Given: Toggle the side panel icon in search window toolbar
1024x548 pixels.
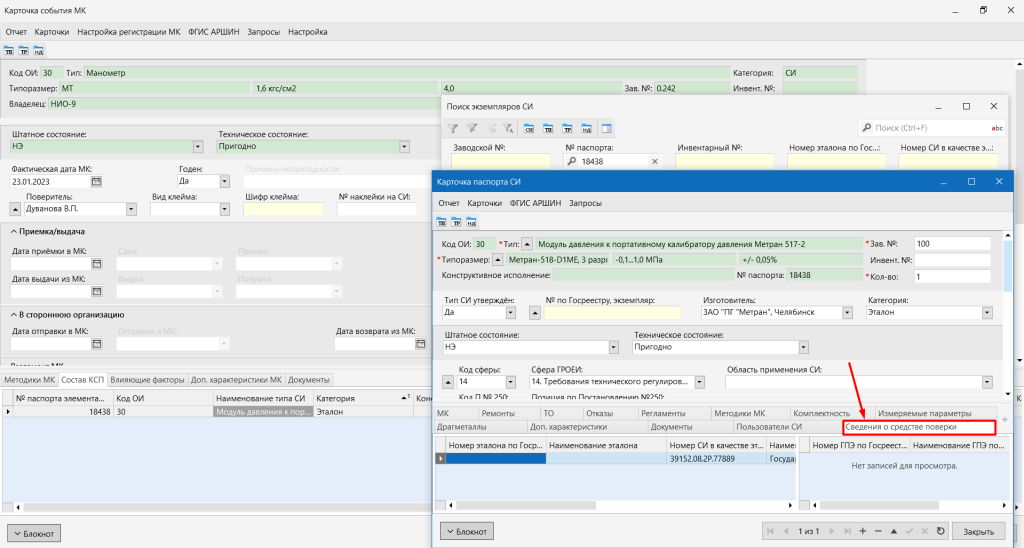Looking at the screenshot, I should [607, 129].
